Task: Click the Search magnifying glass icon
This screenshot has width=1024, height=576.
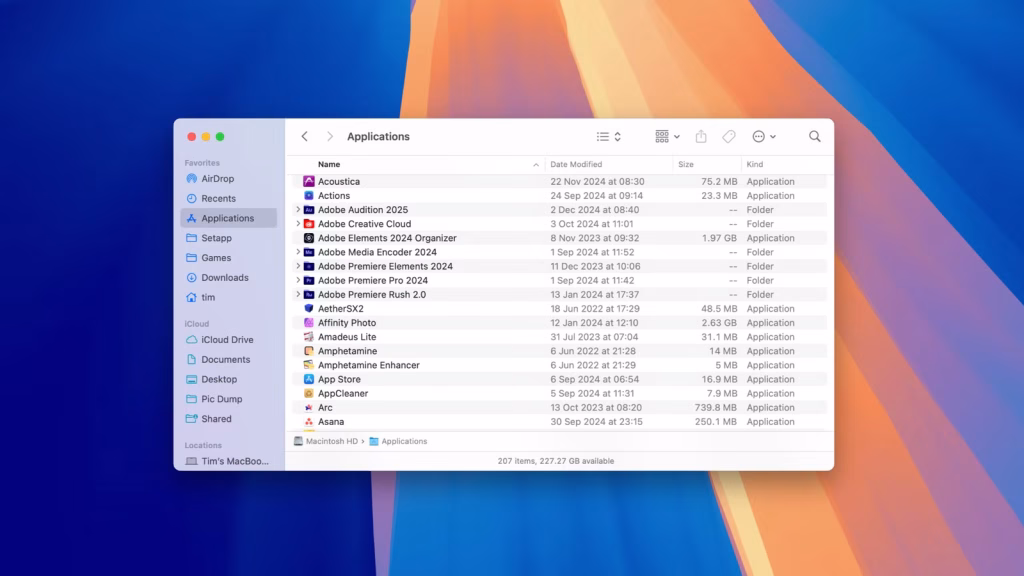Action: [x=814, y=136]
